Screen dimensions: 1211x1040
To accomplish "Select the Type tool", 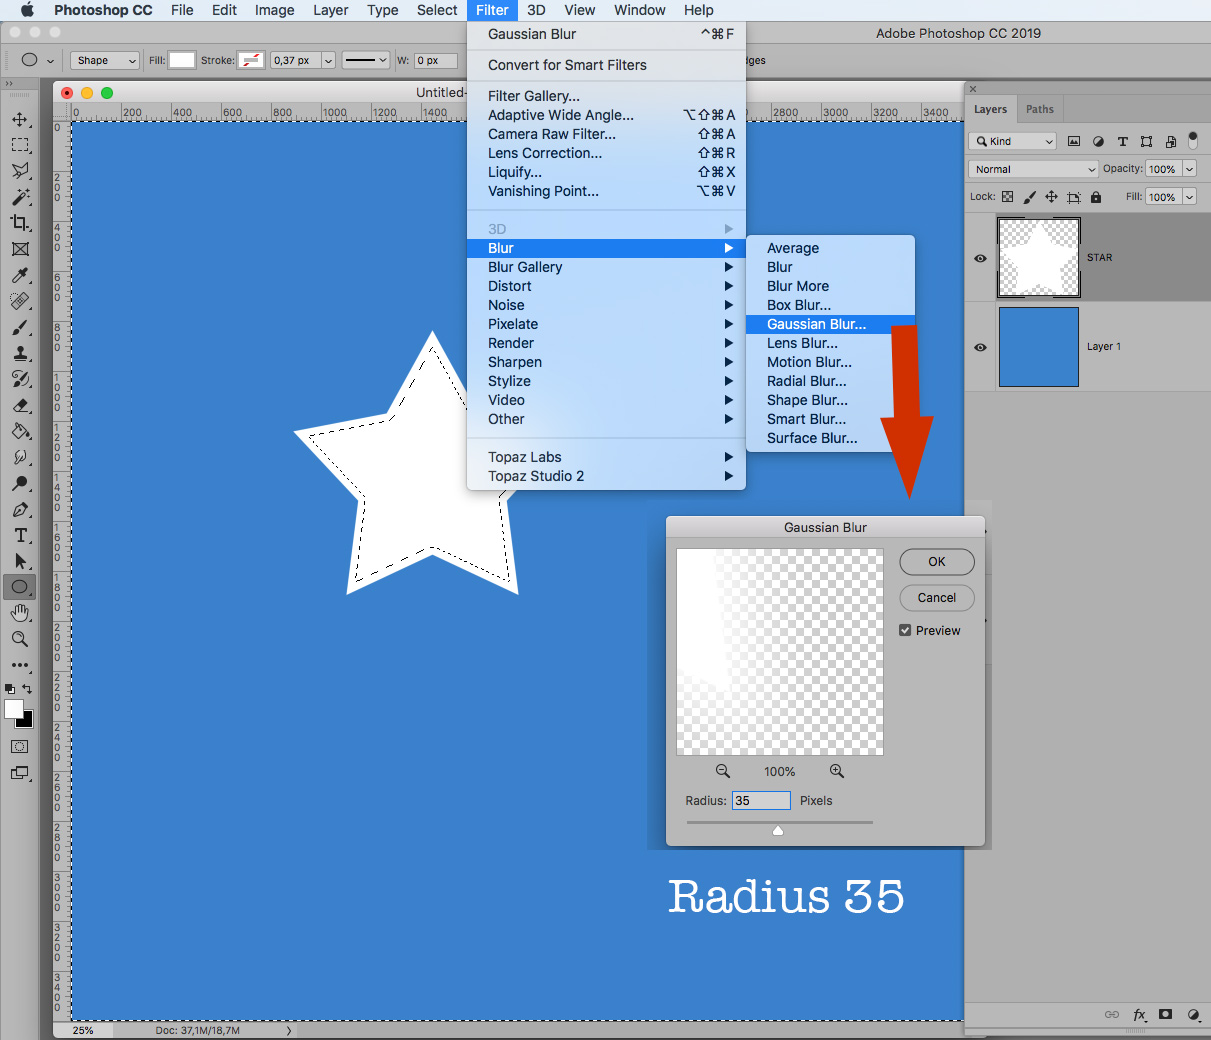I will [20, 535].
